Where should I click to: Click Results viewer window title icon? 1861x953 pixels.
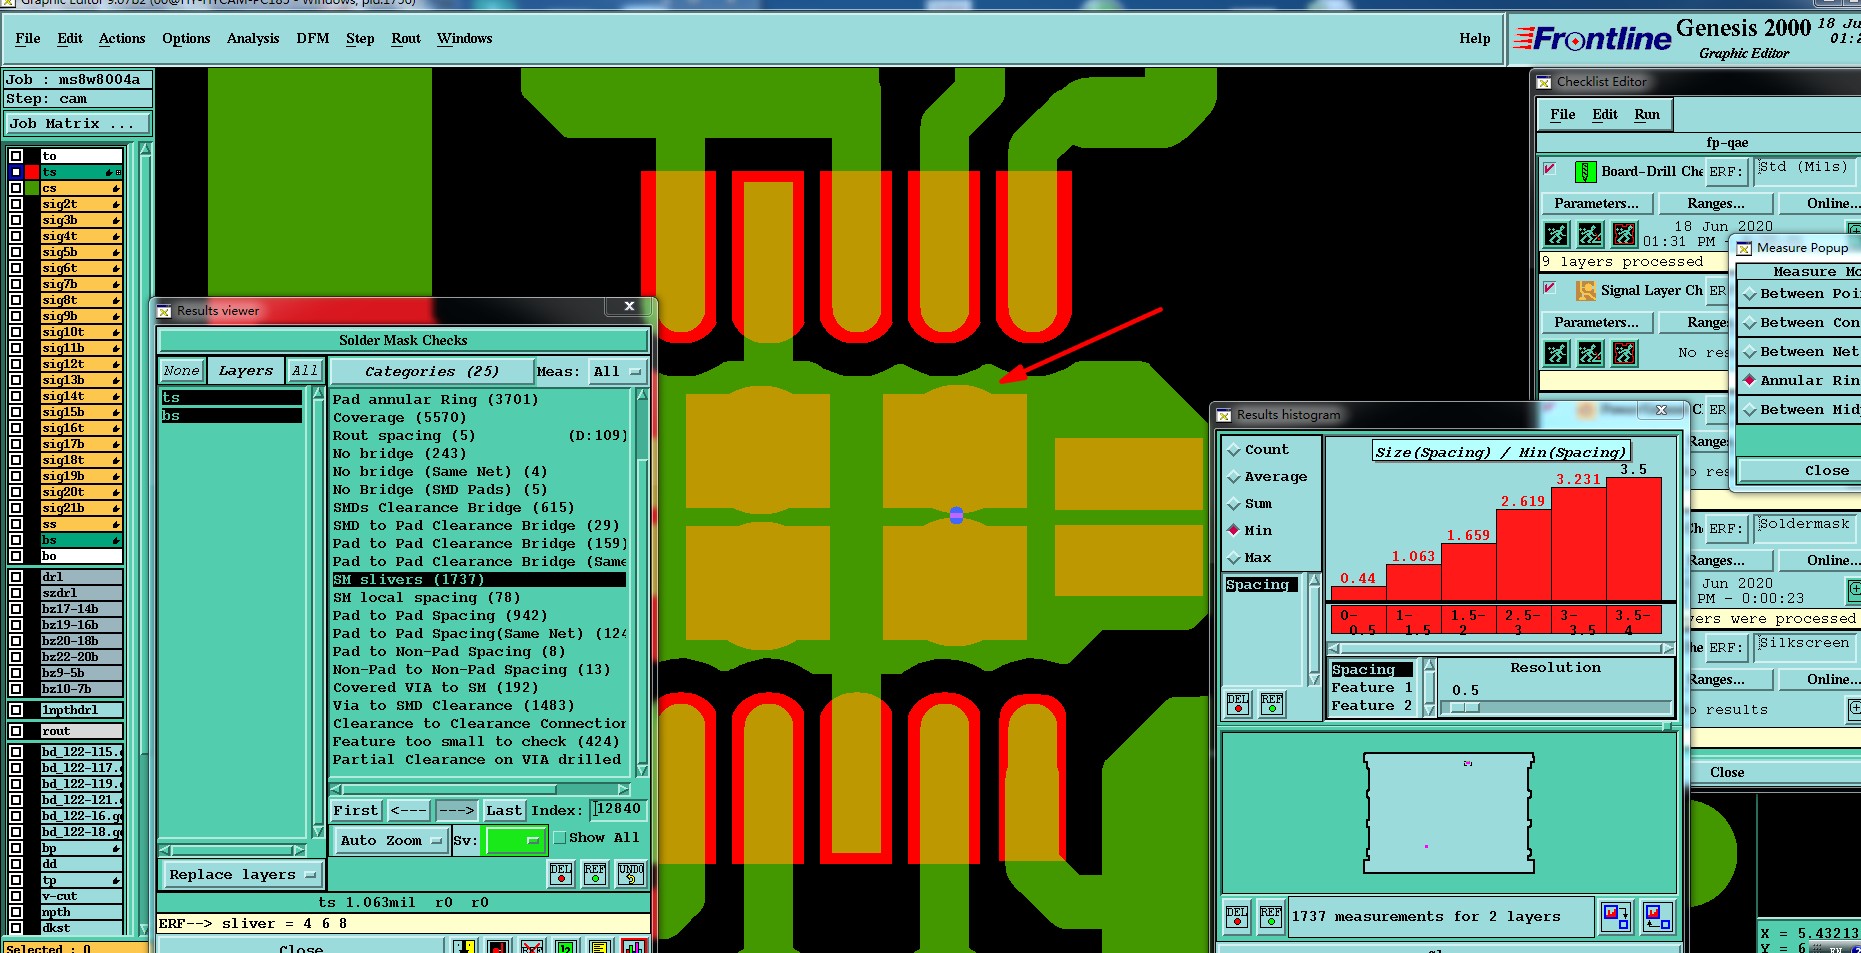coord(164,311)
